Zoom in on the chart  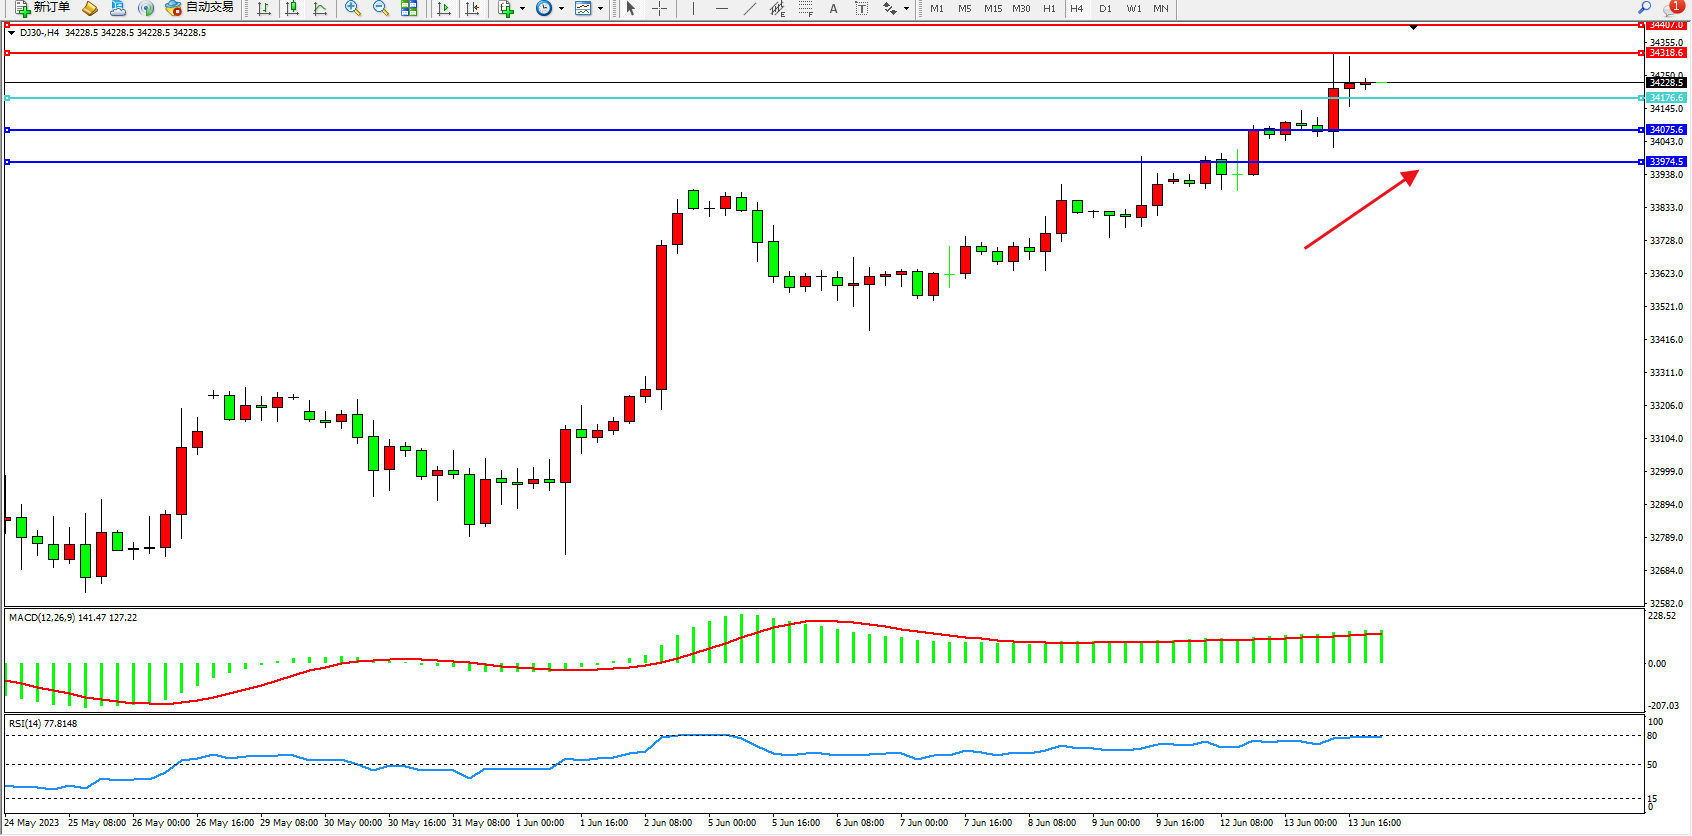pyautogui.click(x=353, y=8)
